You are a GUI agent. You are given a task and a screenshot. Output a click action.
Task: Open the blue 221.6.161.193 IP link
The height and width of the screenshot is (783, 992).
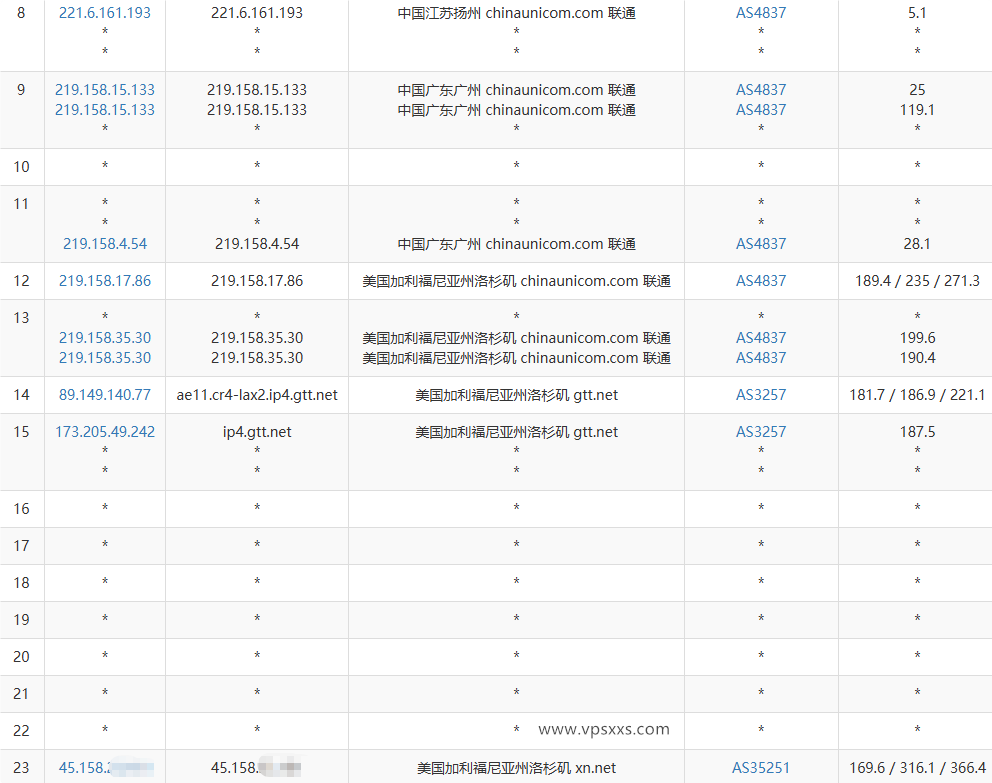point(105,13)
